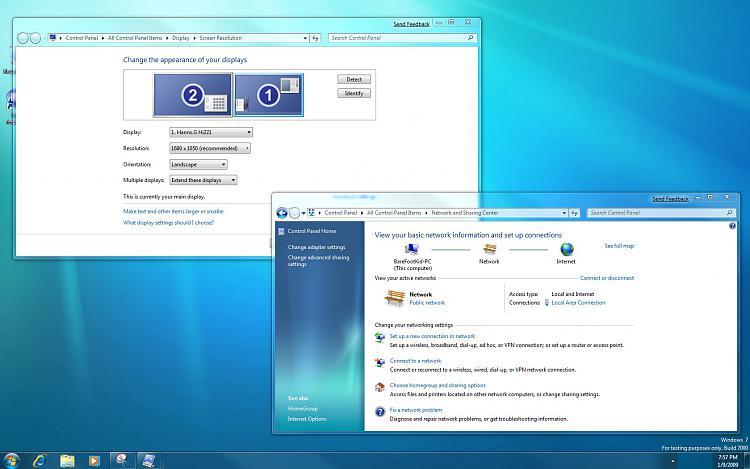Click the large bench icon under active networks
Viewport: 750px width, 469px height.
(395, 298)
